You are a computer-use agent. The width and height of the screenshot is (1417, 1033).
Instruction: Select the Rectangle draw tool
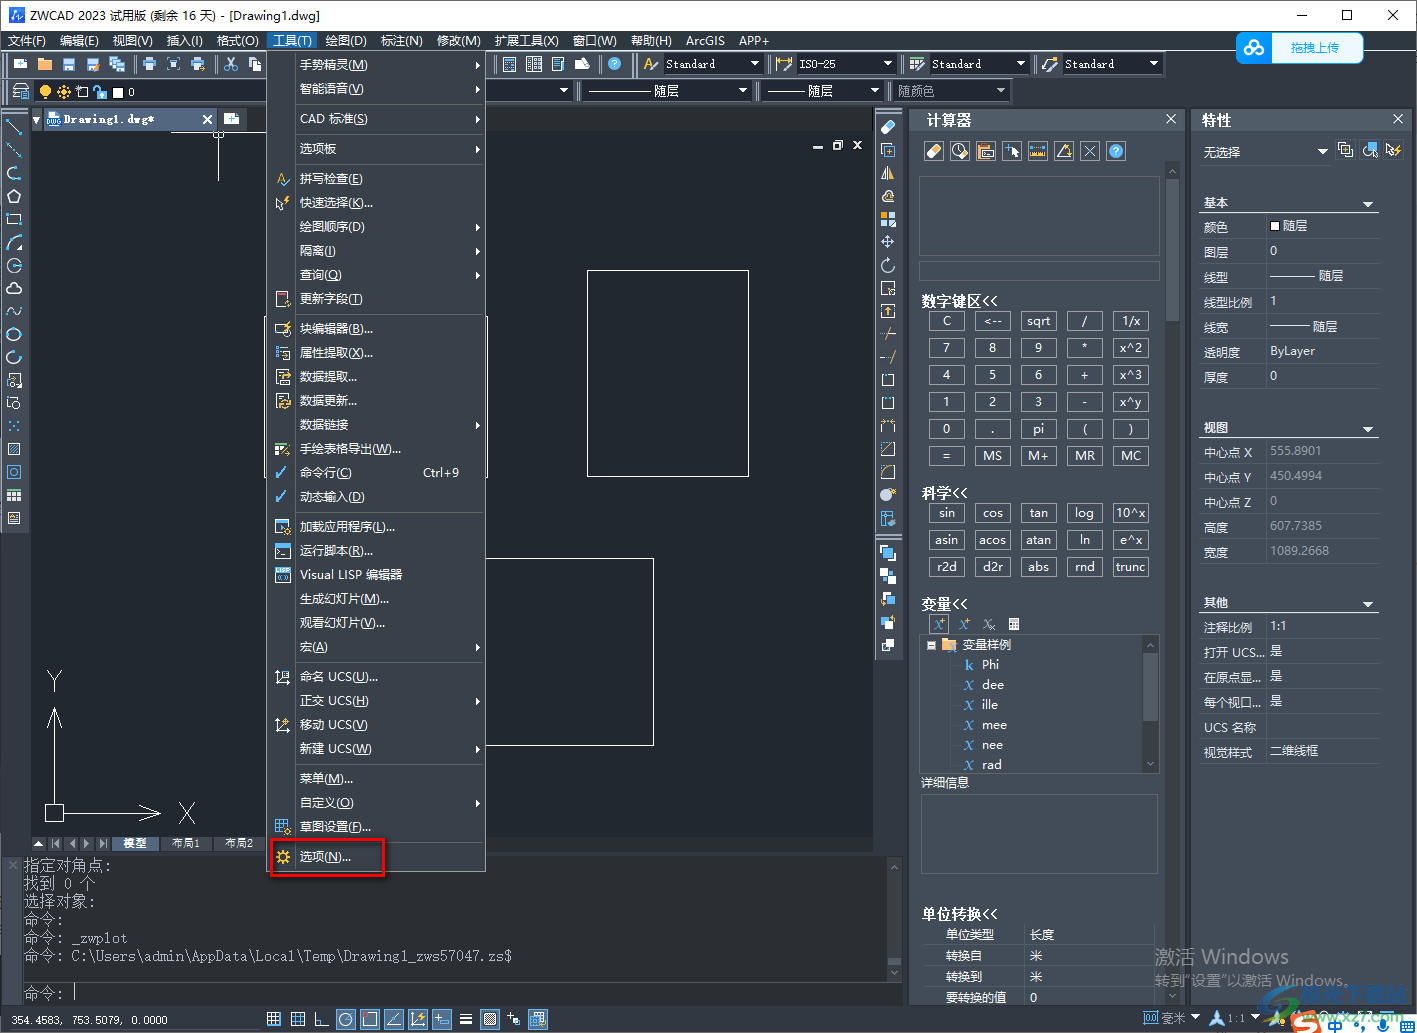click(x=14, y=219)
